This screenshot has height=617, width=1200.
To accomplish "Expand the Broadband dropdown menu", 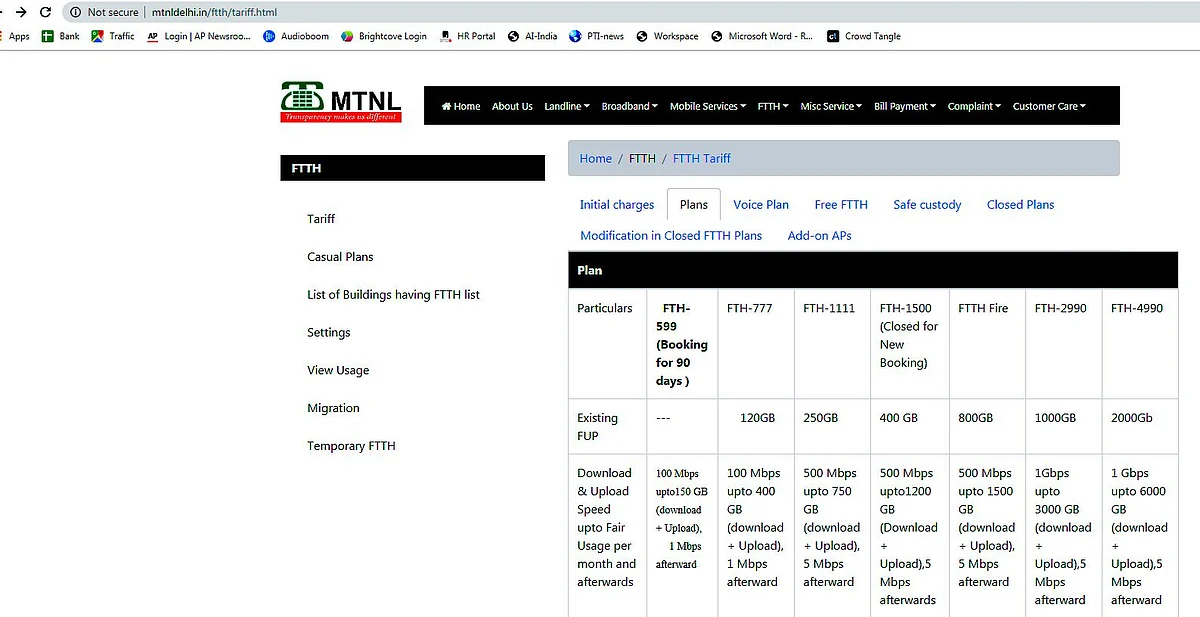I will [630, 106].
